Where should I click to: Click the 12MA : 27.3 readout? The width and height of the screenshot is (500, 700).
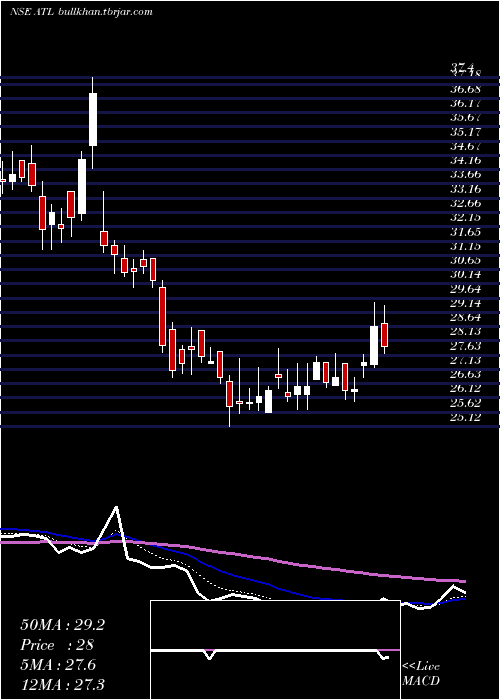coord(62,685)
